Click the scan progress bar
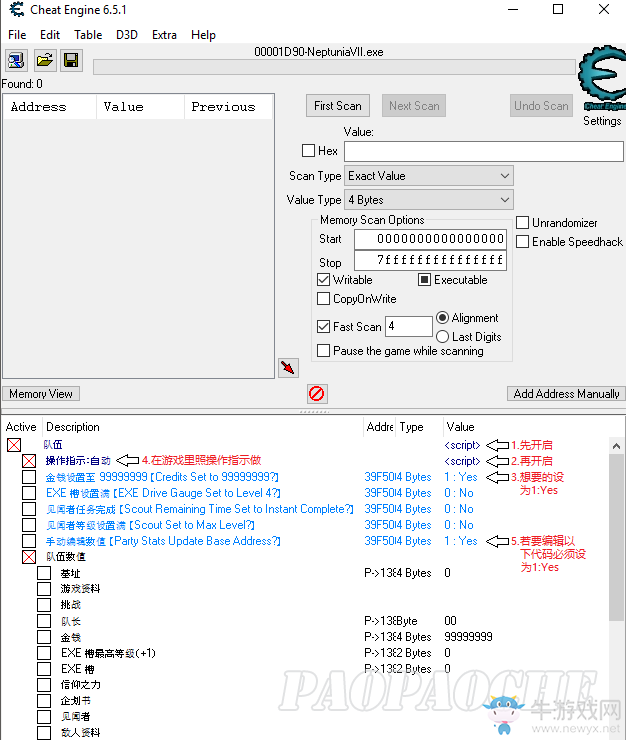The height and width of the screenshot is (740, 626). [334, 67]
